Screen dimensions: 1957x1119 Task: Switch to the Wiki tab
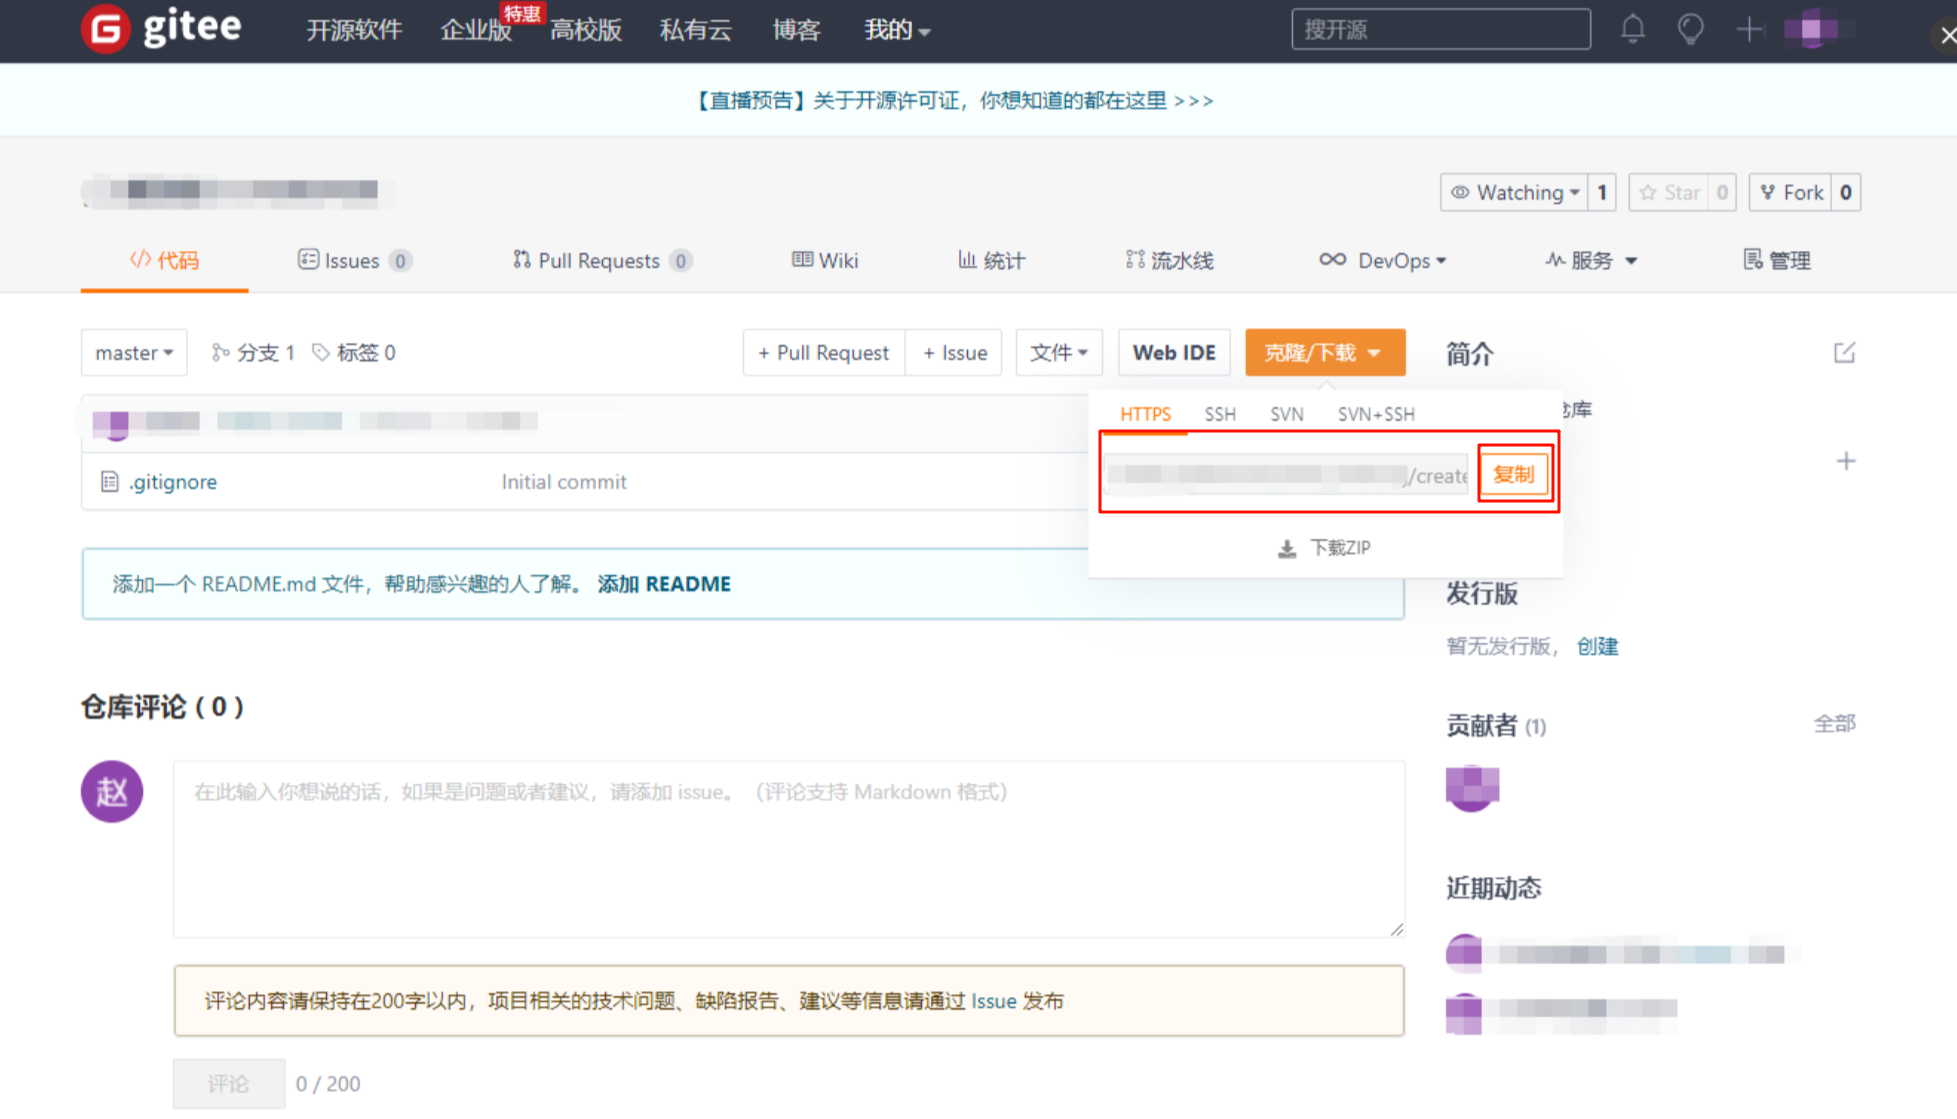point(825,261)
